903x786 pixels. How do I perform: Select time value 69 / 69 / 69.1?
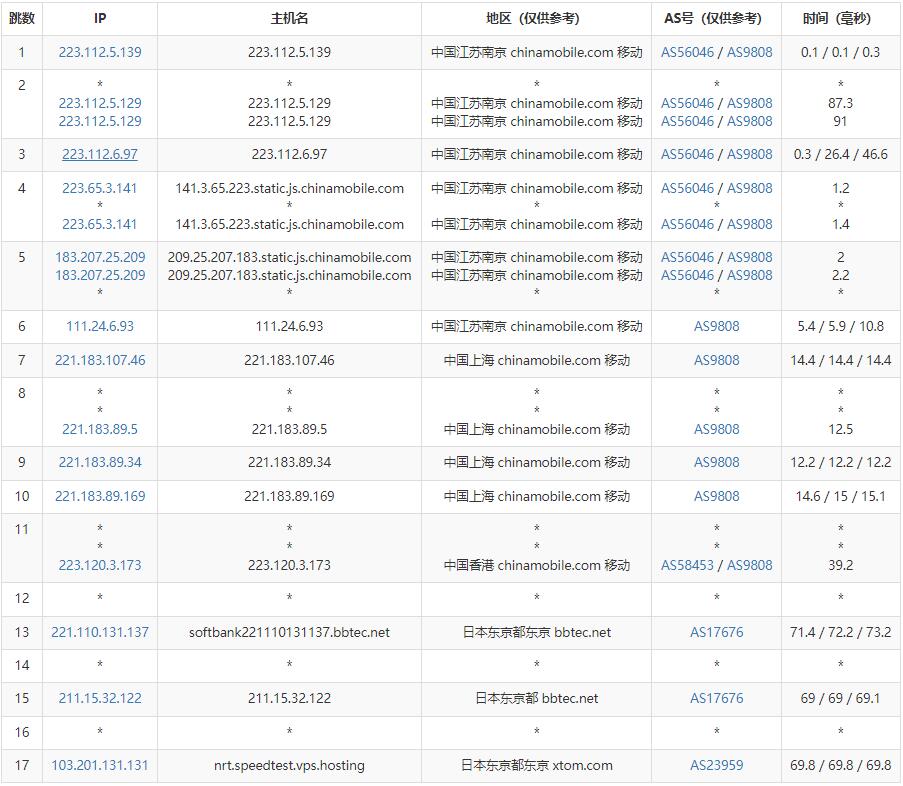pos(840,698)
